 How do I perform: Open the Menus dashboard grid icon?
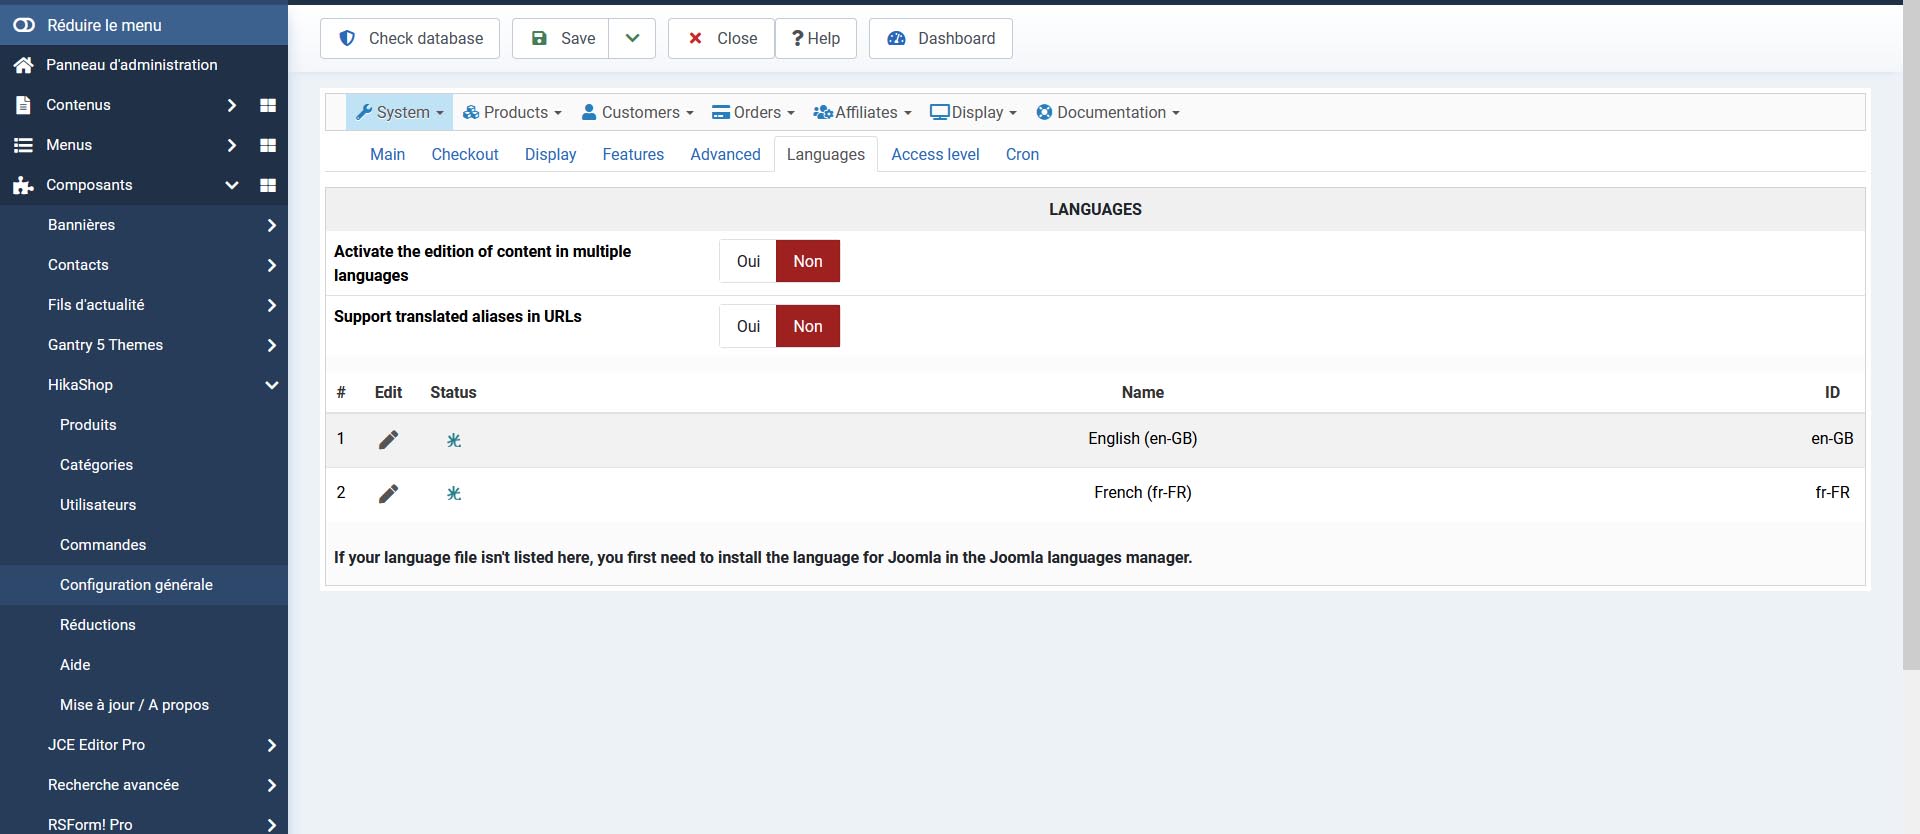[268, 145]
